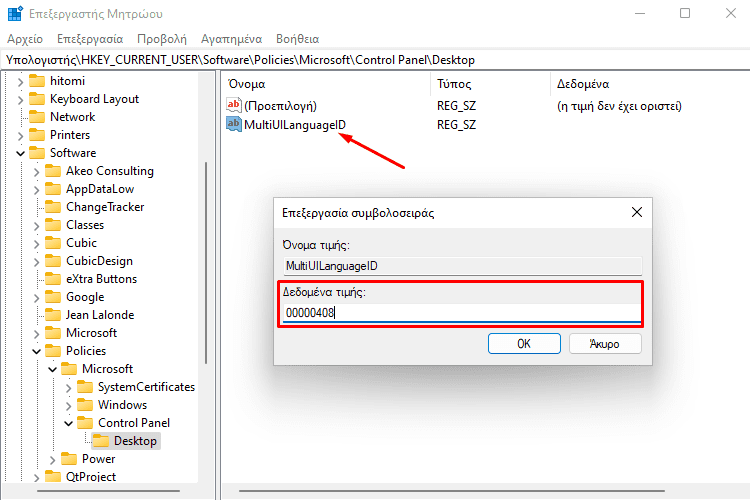The height and width of the screenshot is (500, 750).
Task: Select the CubicDesign folder icon
Action: click(x=53, y=261)
